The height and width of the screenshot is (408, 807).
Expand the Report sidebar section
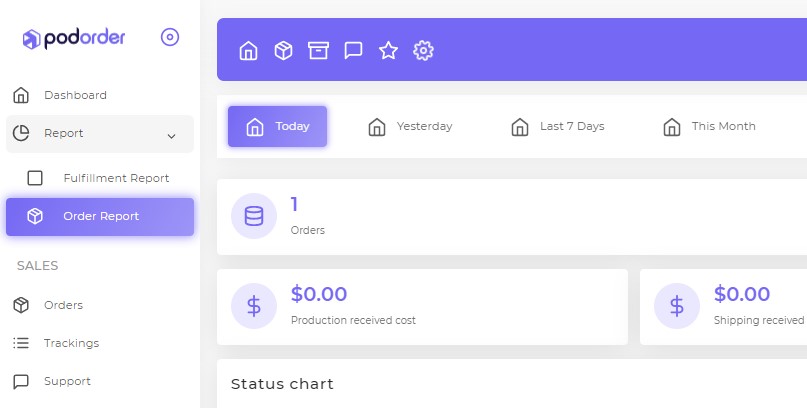[x=100, y=134]
